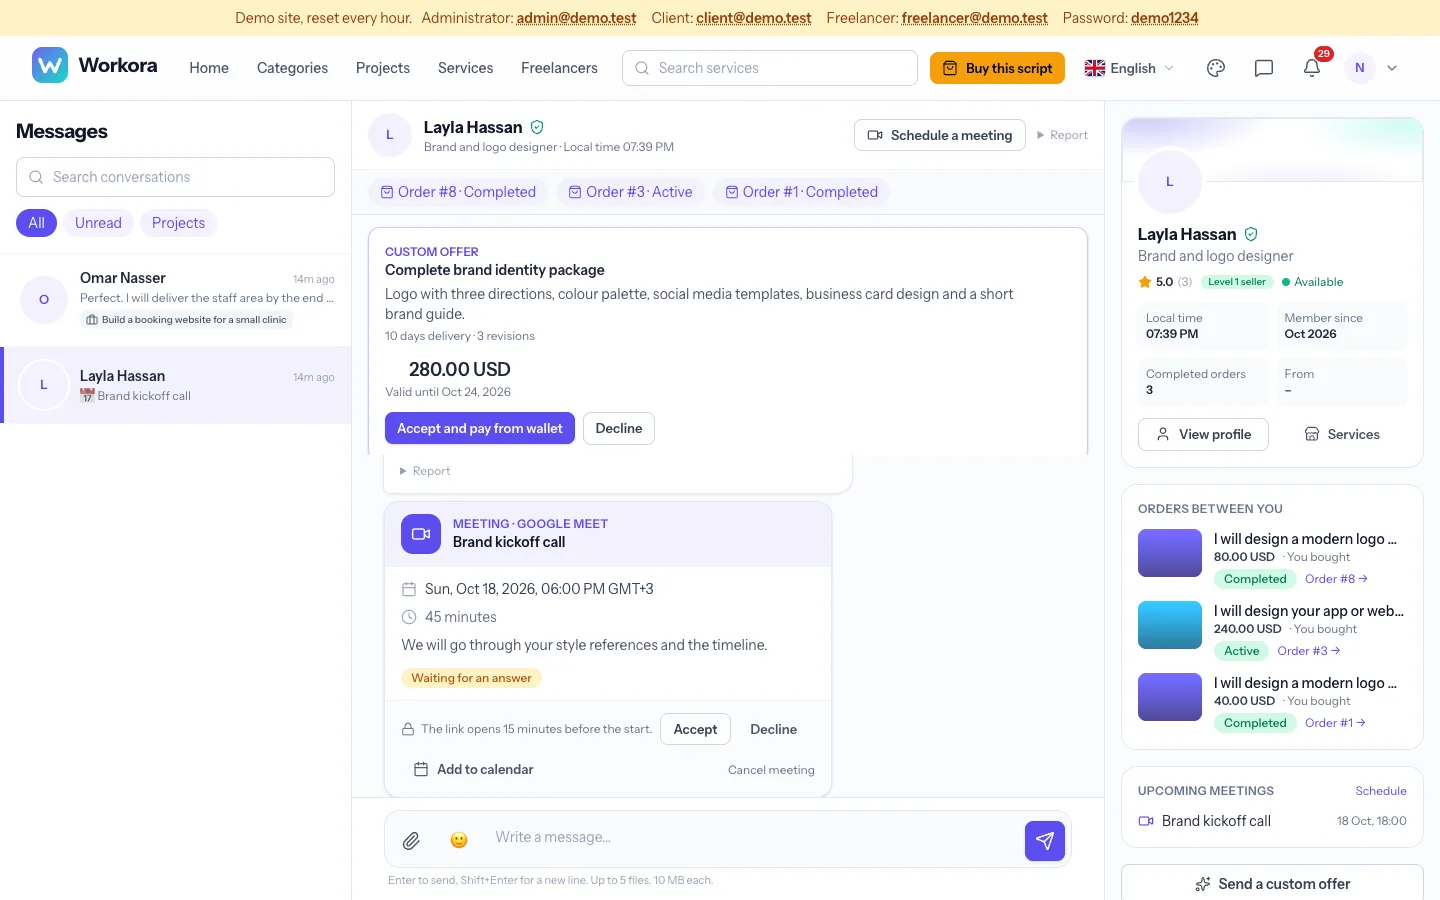Viewport: 1440px width, 900px height.
Task: Decline the custom offer
Action: [619, 428]
